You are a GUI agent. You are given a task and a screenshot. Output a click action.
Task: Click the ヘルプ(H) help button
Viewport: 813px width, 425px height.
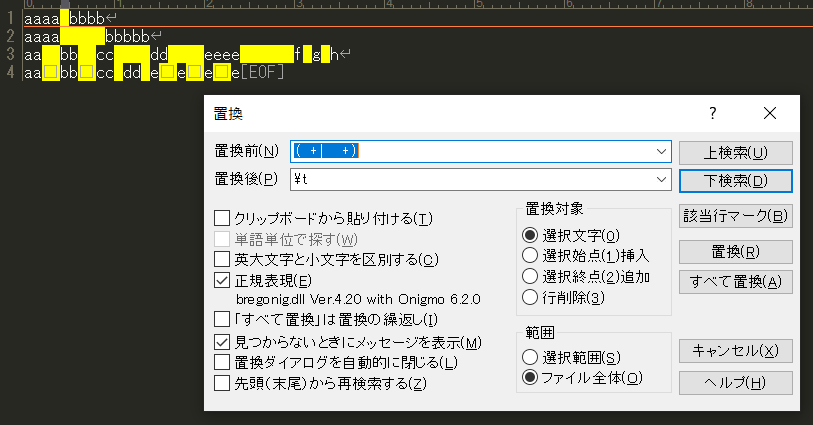[x=736, y=383]
